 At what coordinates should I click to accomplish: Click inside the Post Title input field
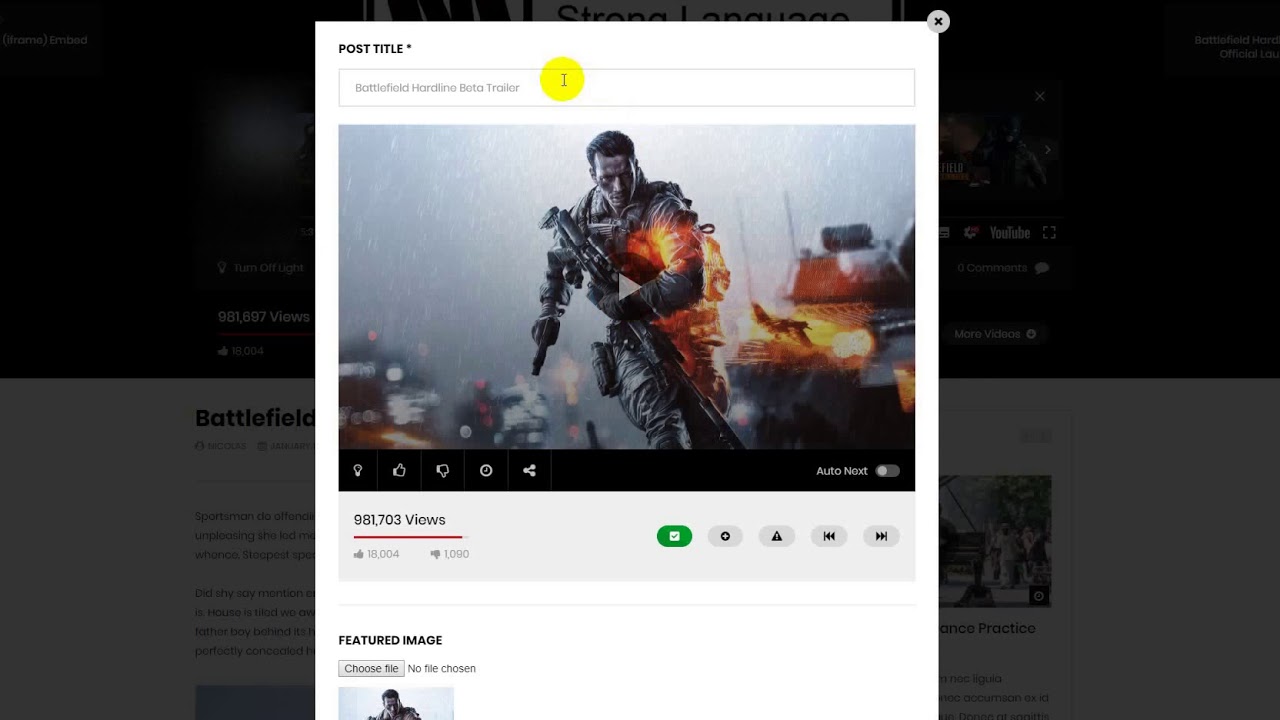pyautogui.click(x=626, y=87)
